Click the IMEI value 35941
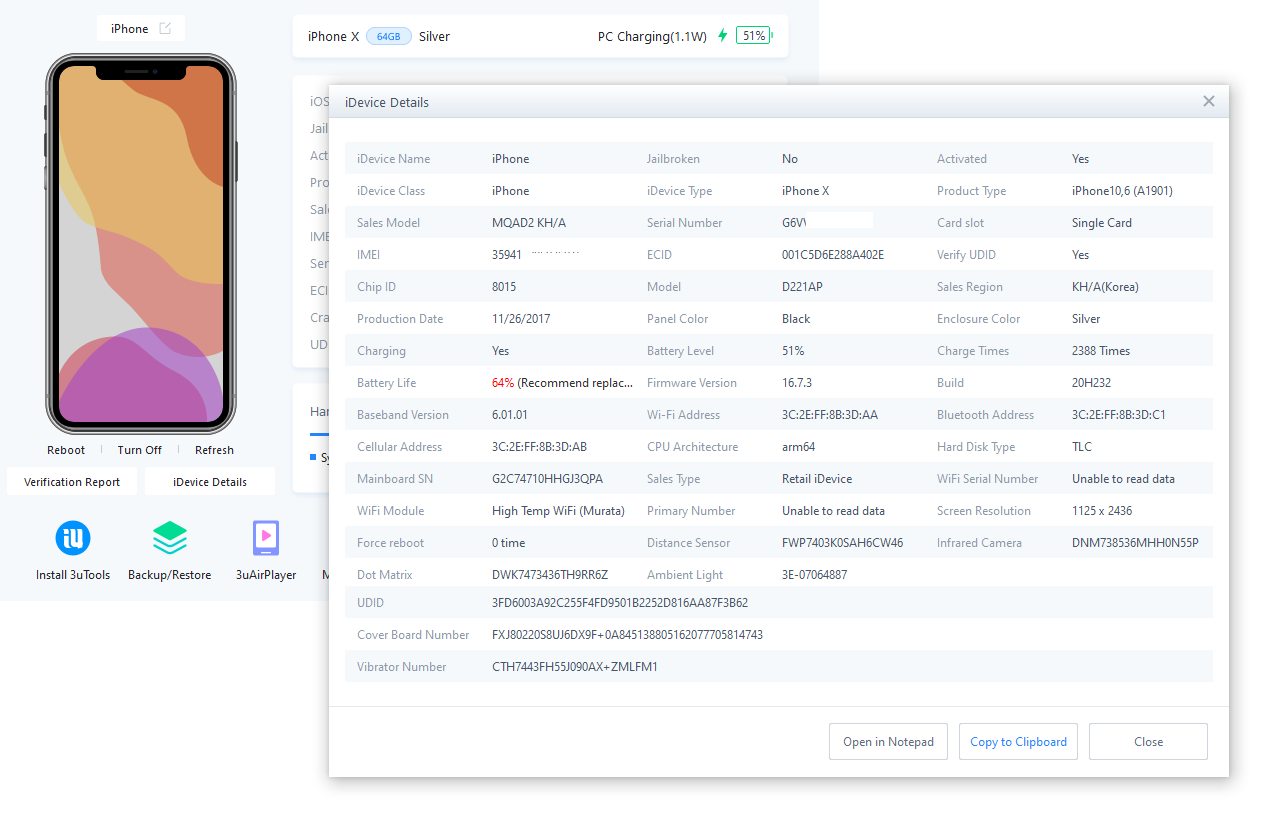1273x813 pixels. coord(507,255)
